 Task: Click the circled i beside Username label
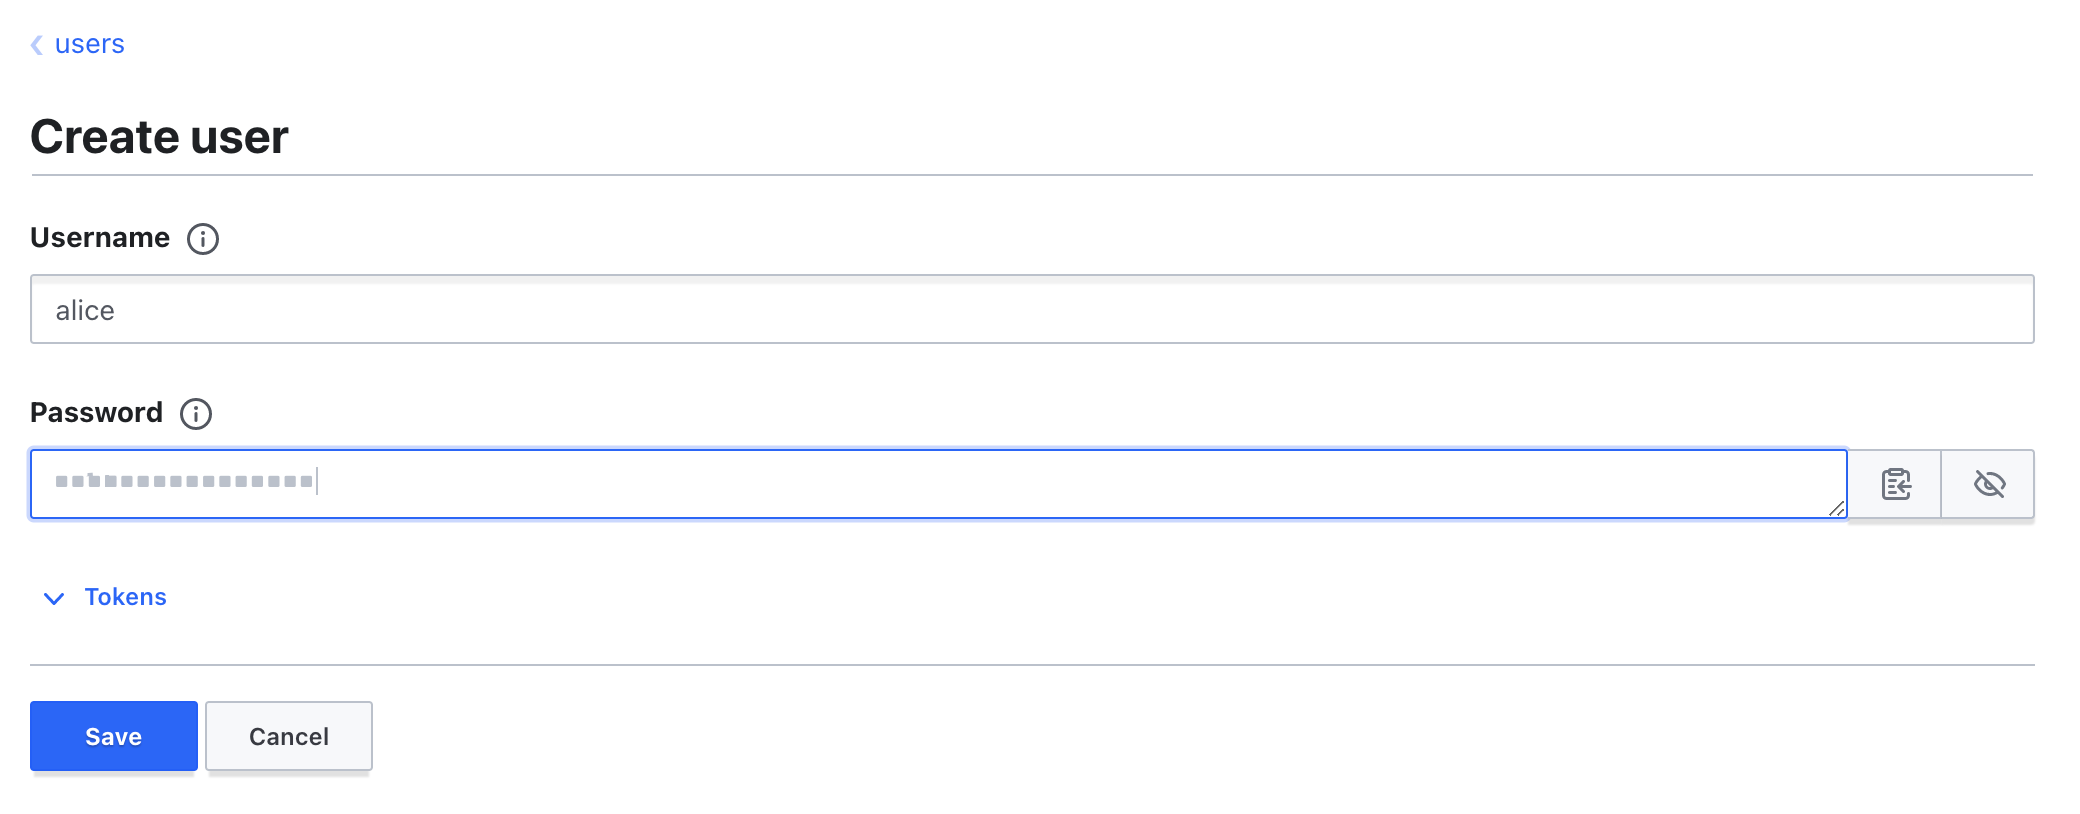pos(201,238)
